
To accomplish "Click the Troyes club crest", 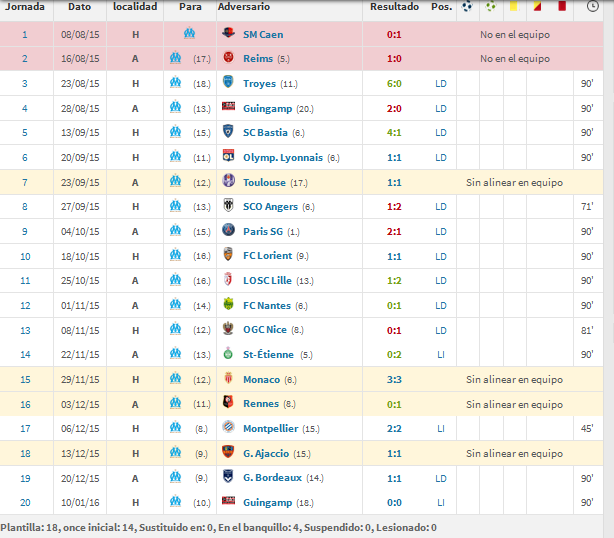I will [x=228, y=82].
